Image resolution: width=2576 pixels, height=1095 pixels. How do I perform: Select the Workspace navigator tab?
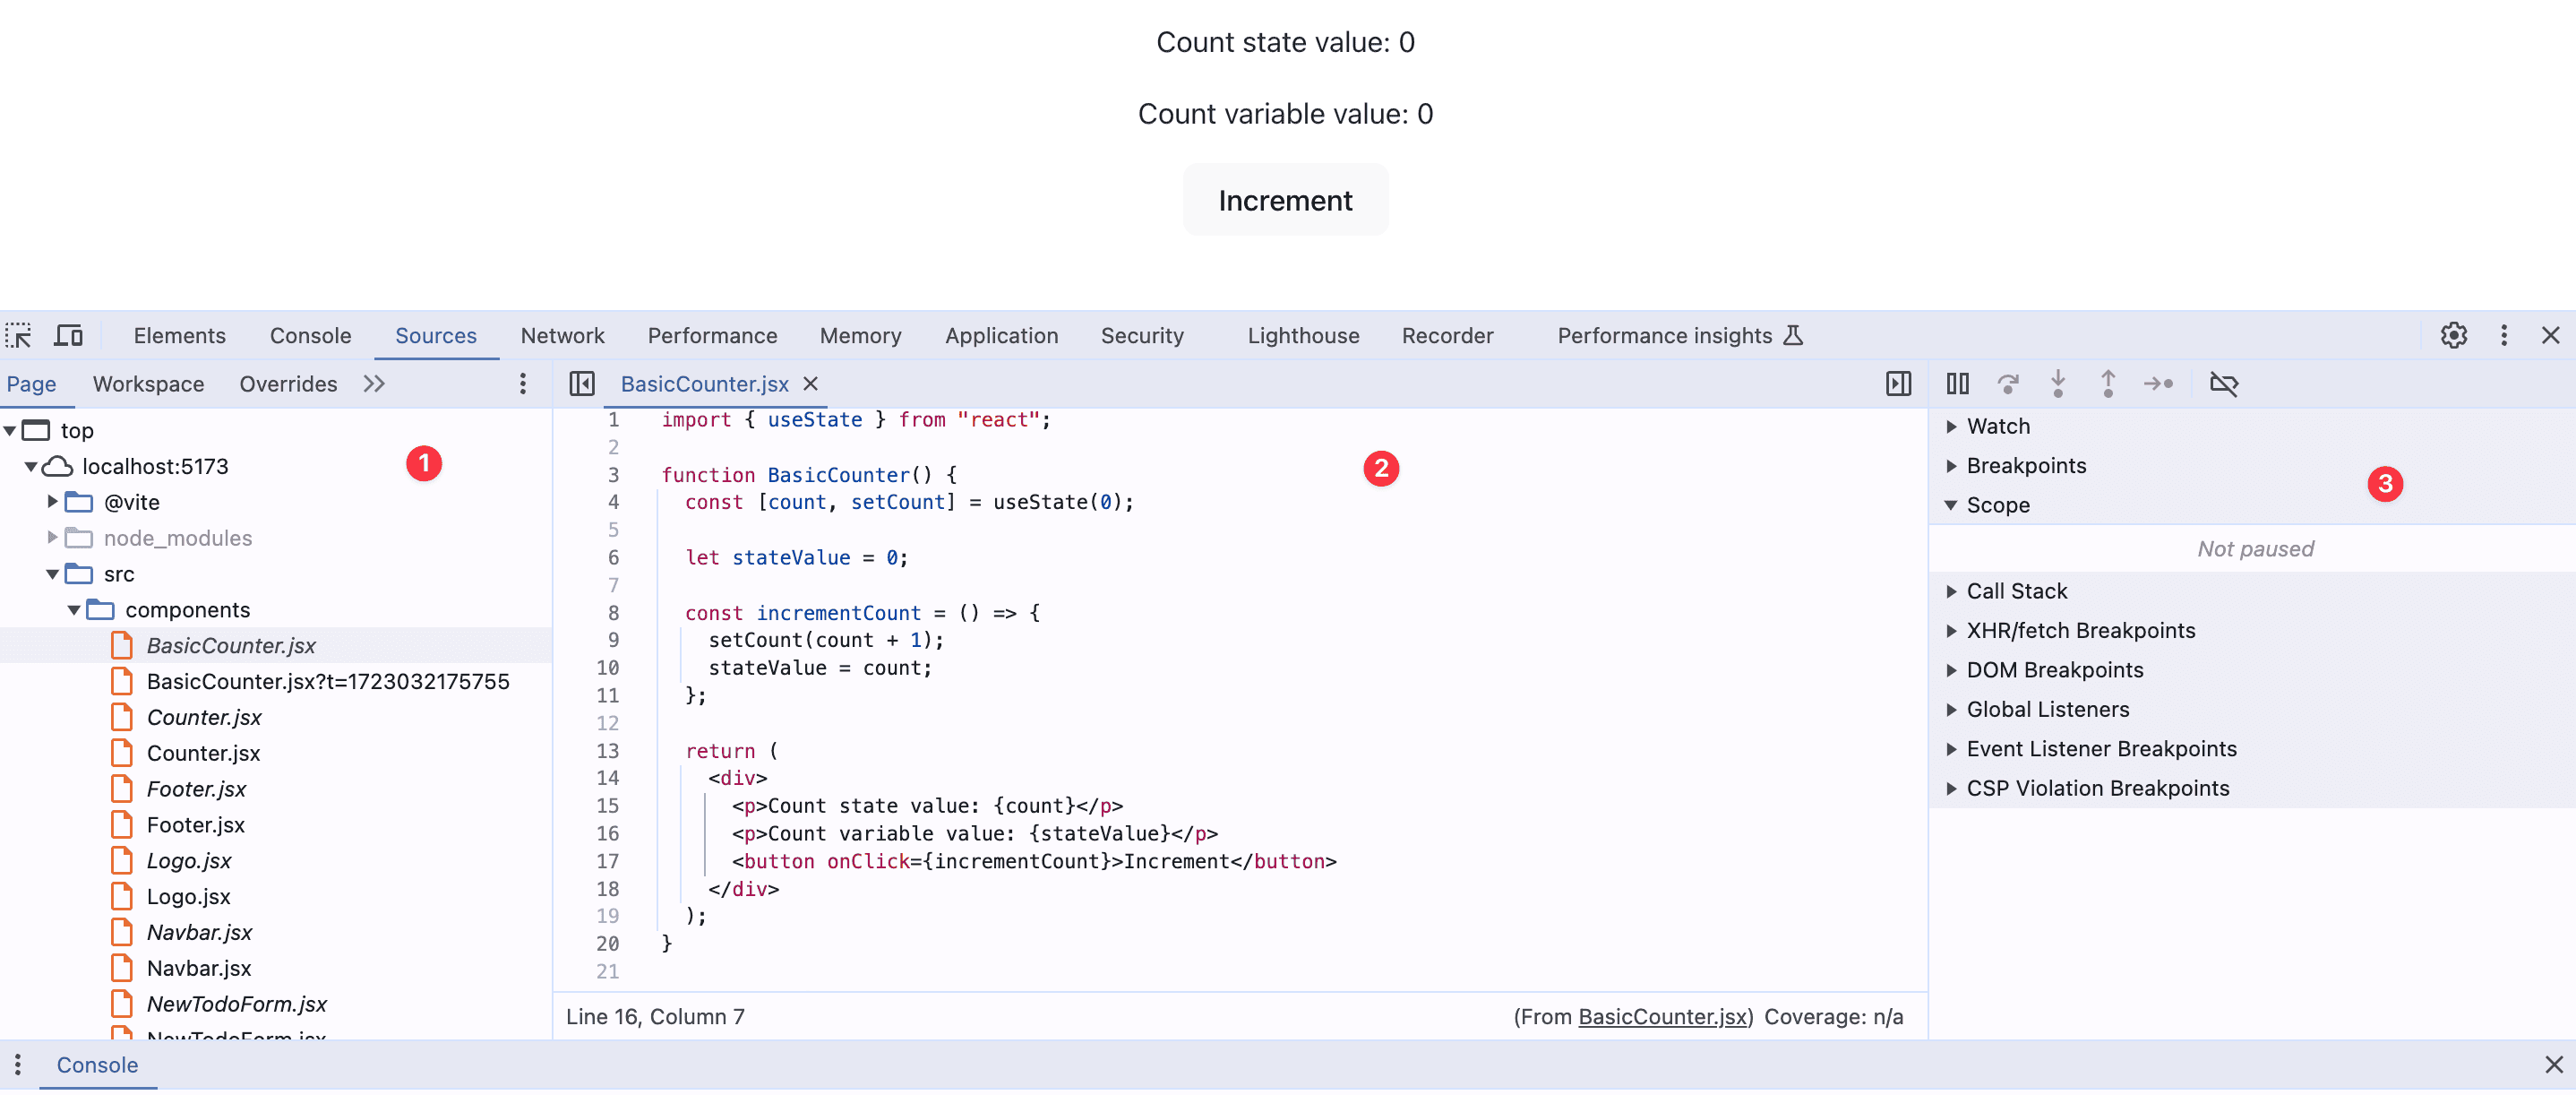148,384
